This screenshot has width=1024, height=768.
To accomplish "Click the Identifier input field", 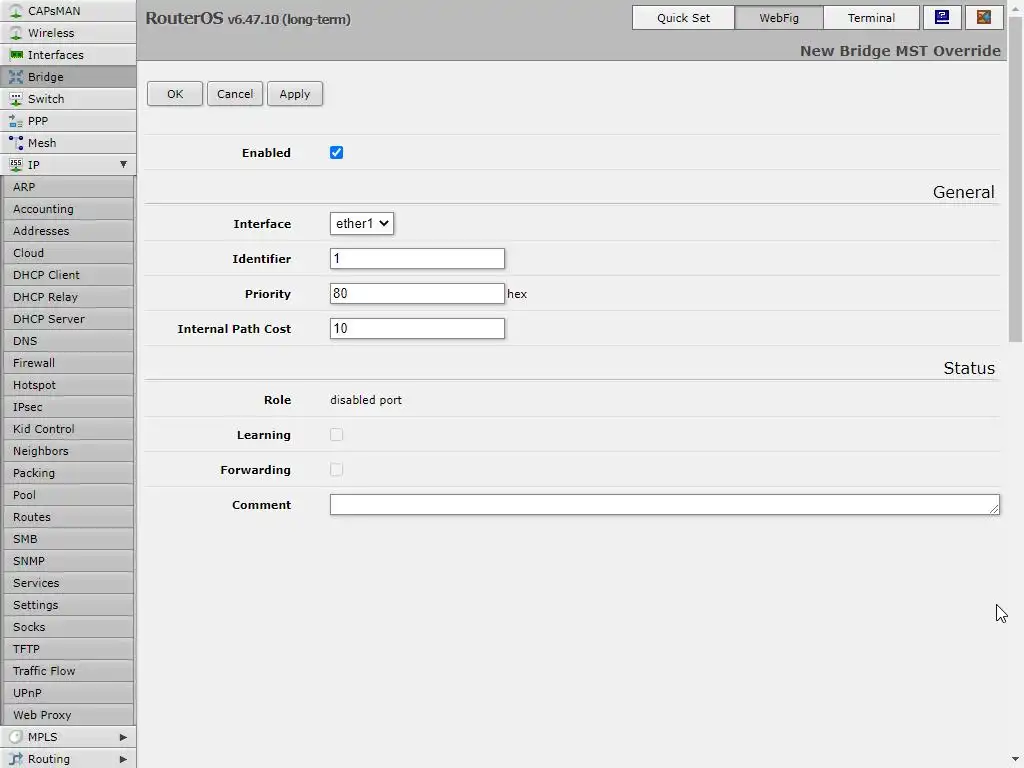I will [x=417, y=259].
